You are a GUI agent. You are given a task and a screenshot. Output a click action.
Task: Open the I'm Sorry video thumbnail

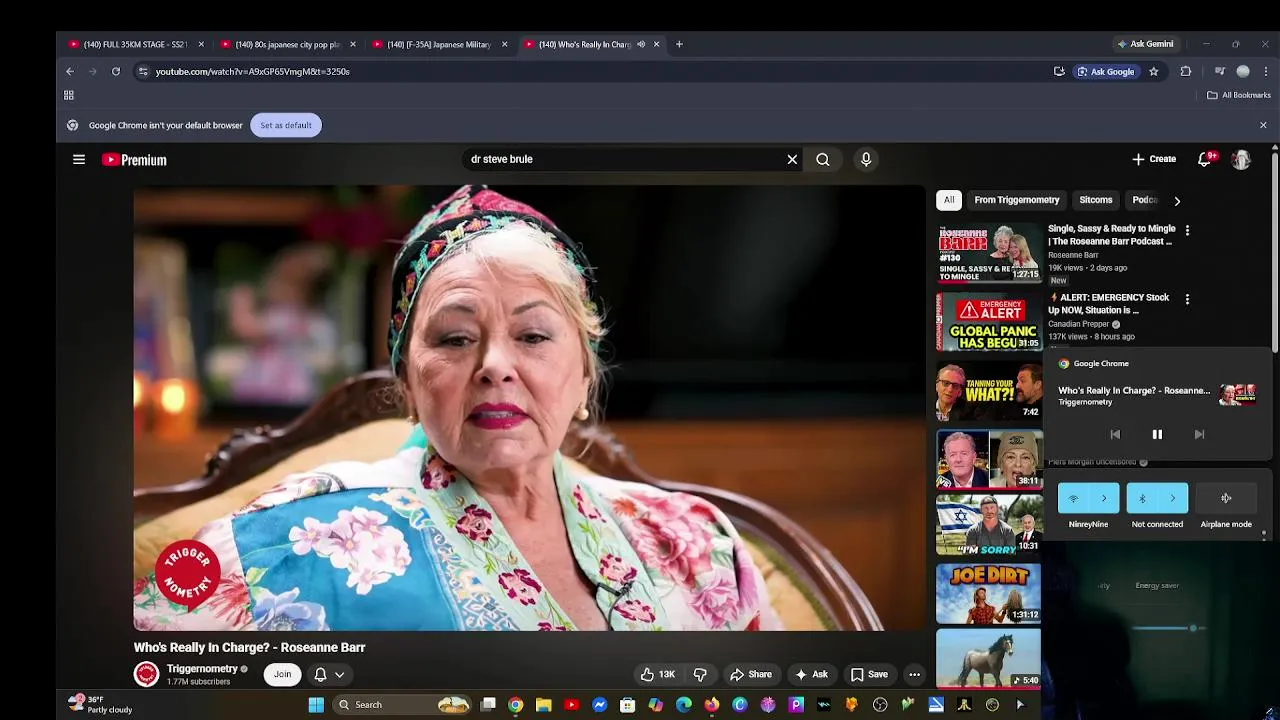click(x=989, y=524)
